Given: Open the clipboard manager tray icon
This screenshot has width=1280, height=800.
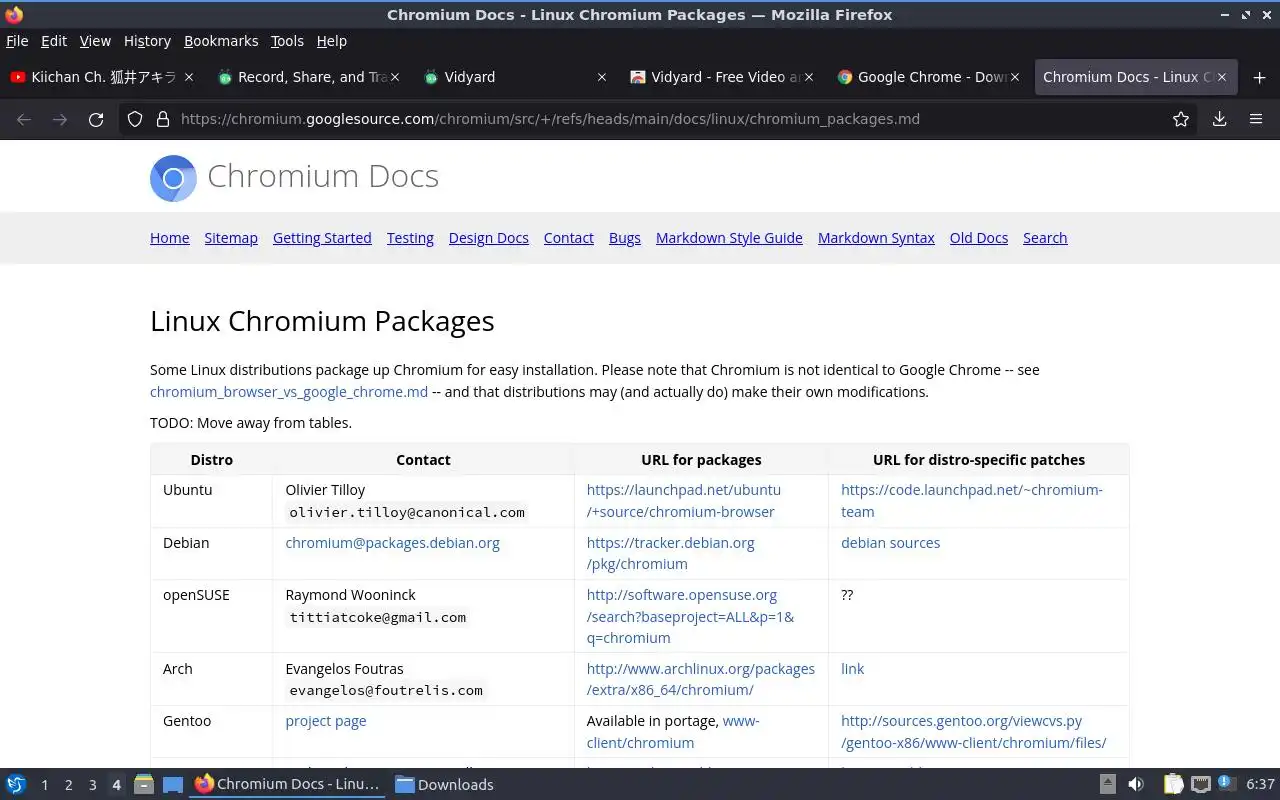Looking at the screenshot, I should (1173, 785).
